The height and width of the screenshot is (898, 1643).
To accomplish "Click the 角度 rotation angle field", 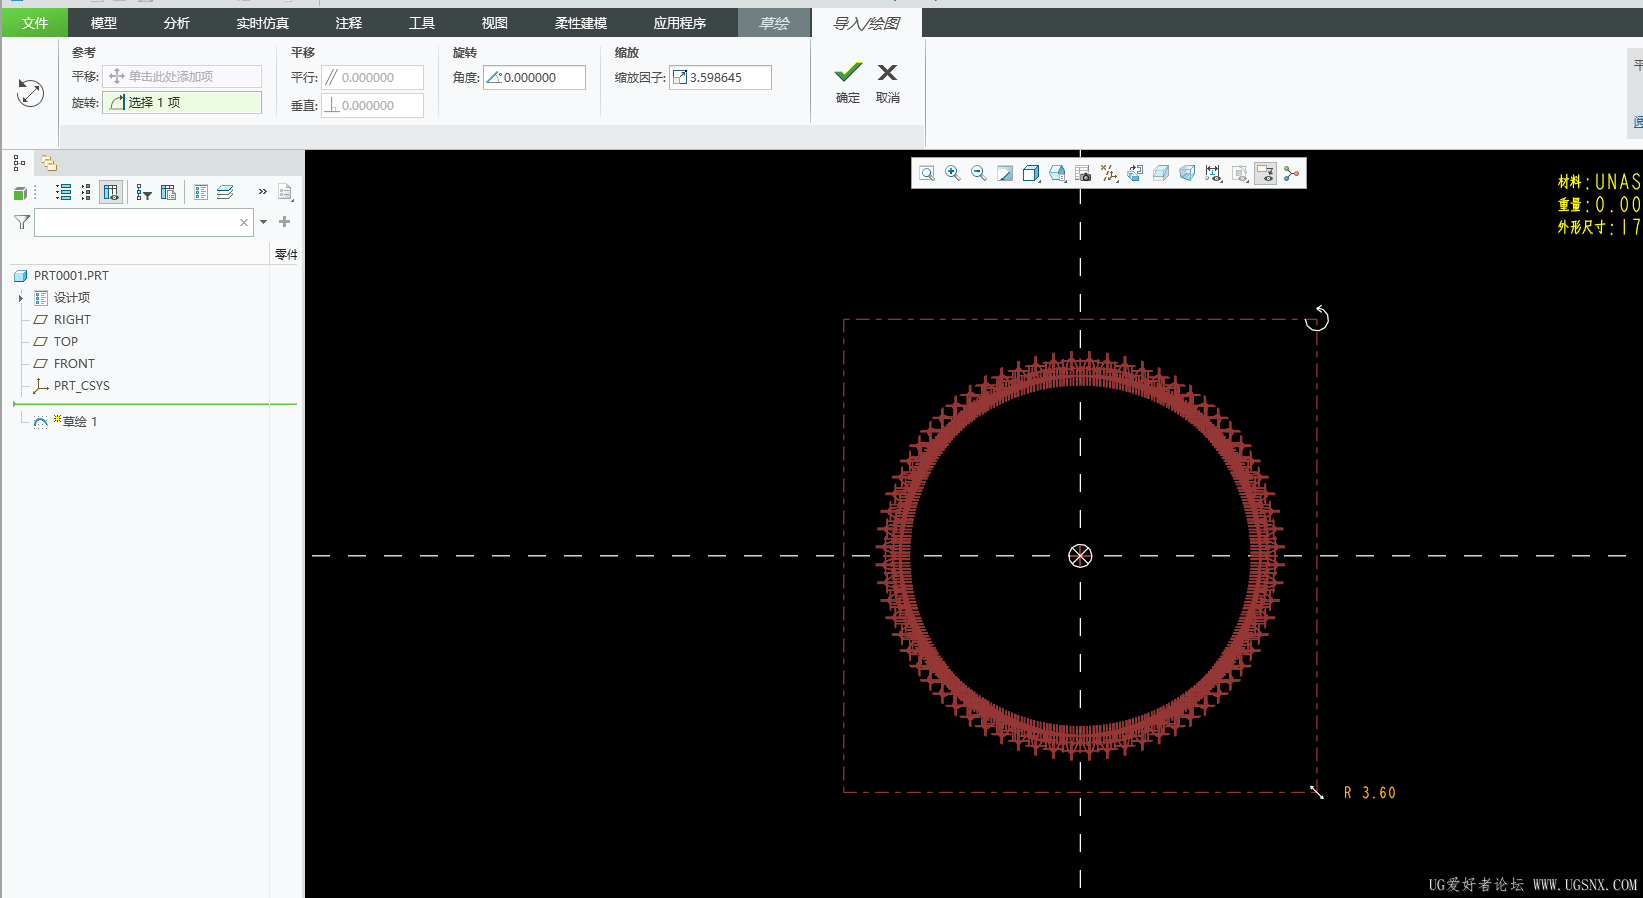I will 535,77.
